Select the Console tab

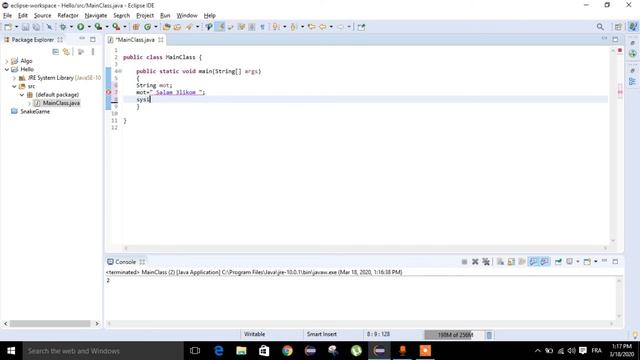125,262
